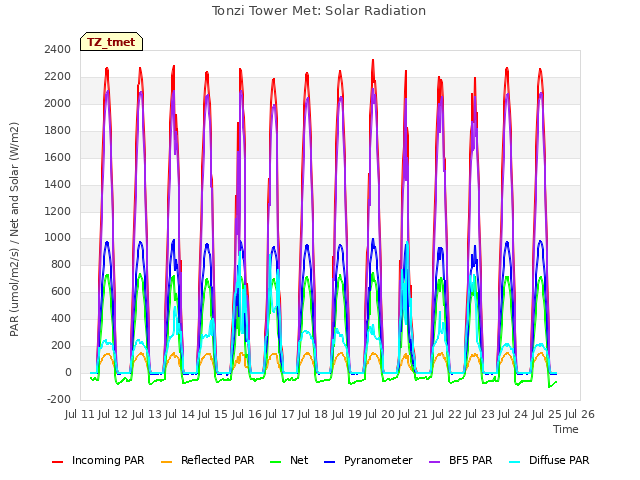This screenshot has width=640, height=480.
Task: Click the 2200 y-axis tick label
Action: click(58, 77)
